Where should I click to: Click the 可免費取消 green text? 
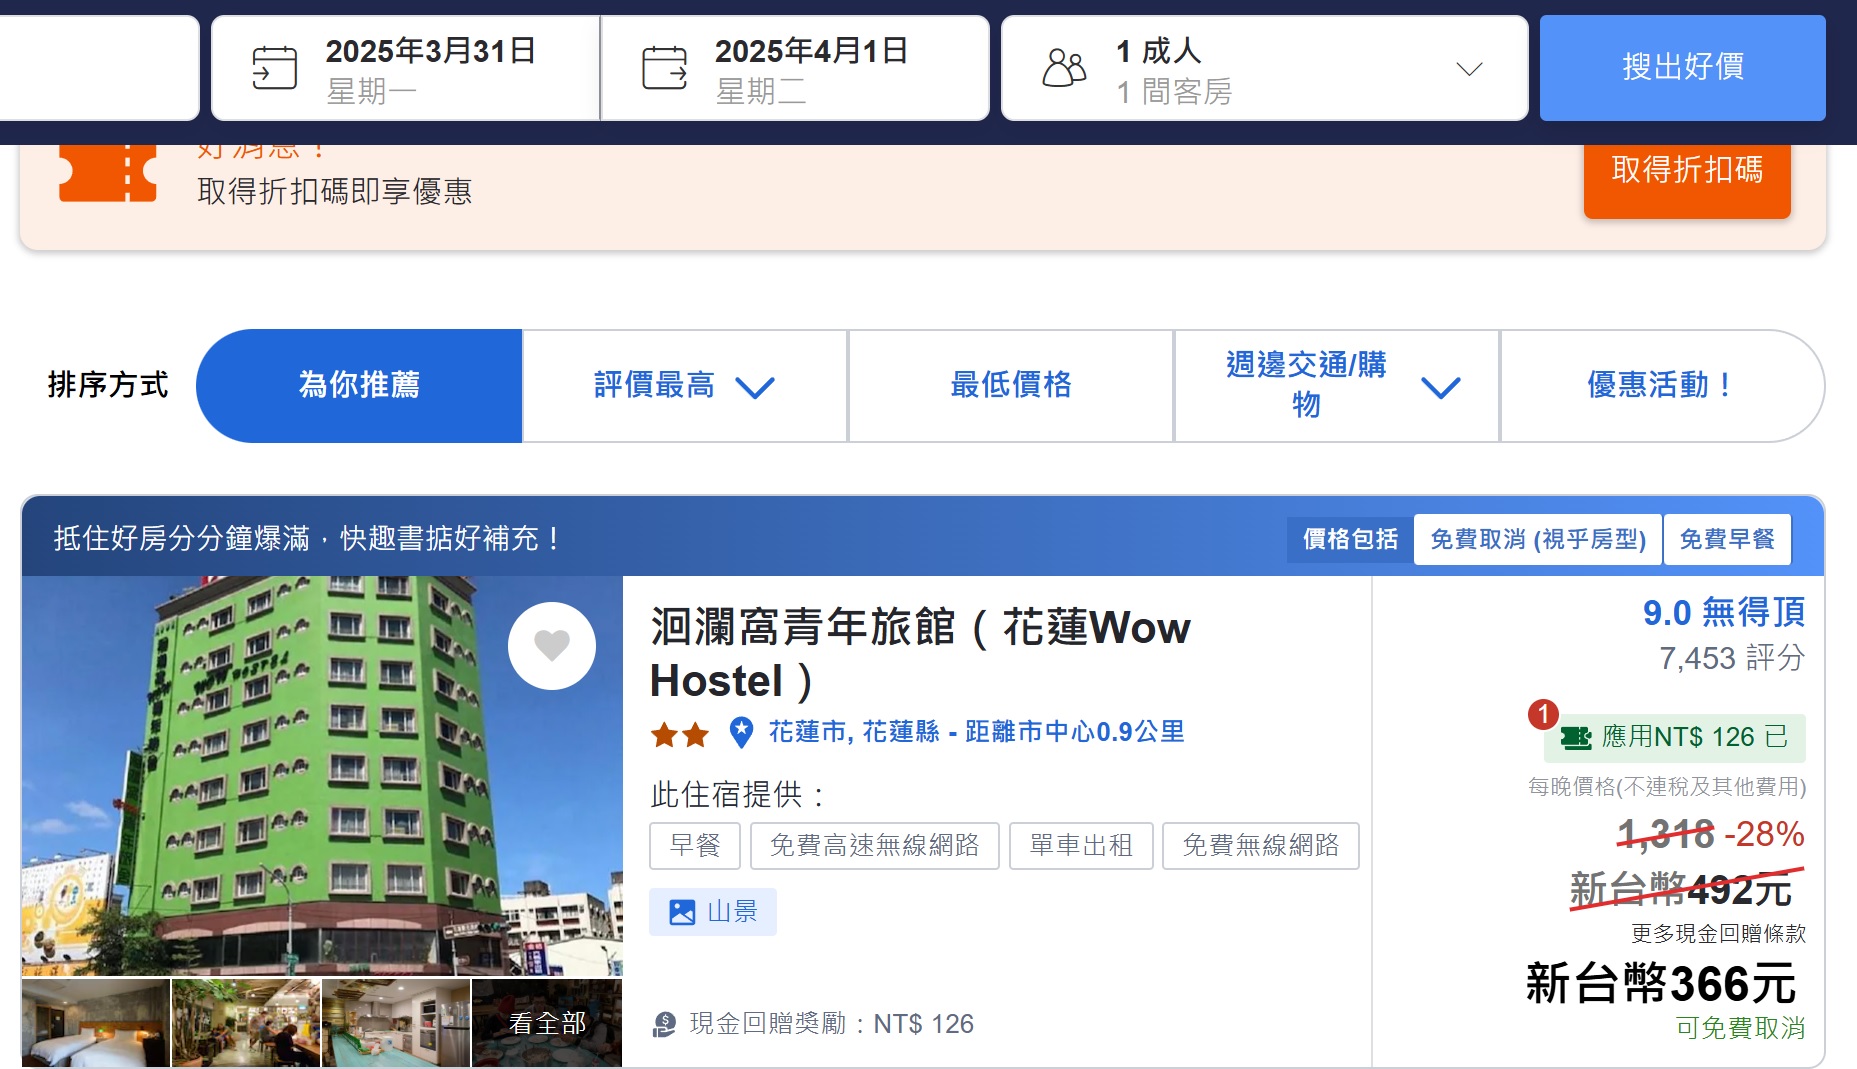pyautogui.click(x=1741, y=1028)
